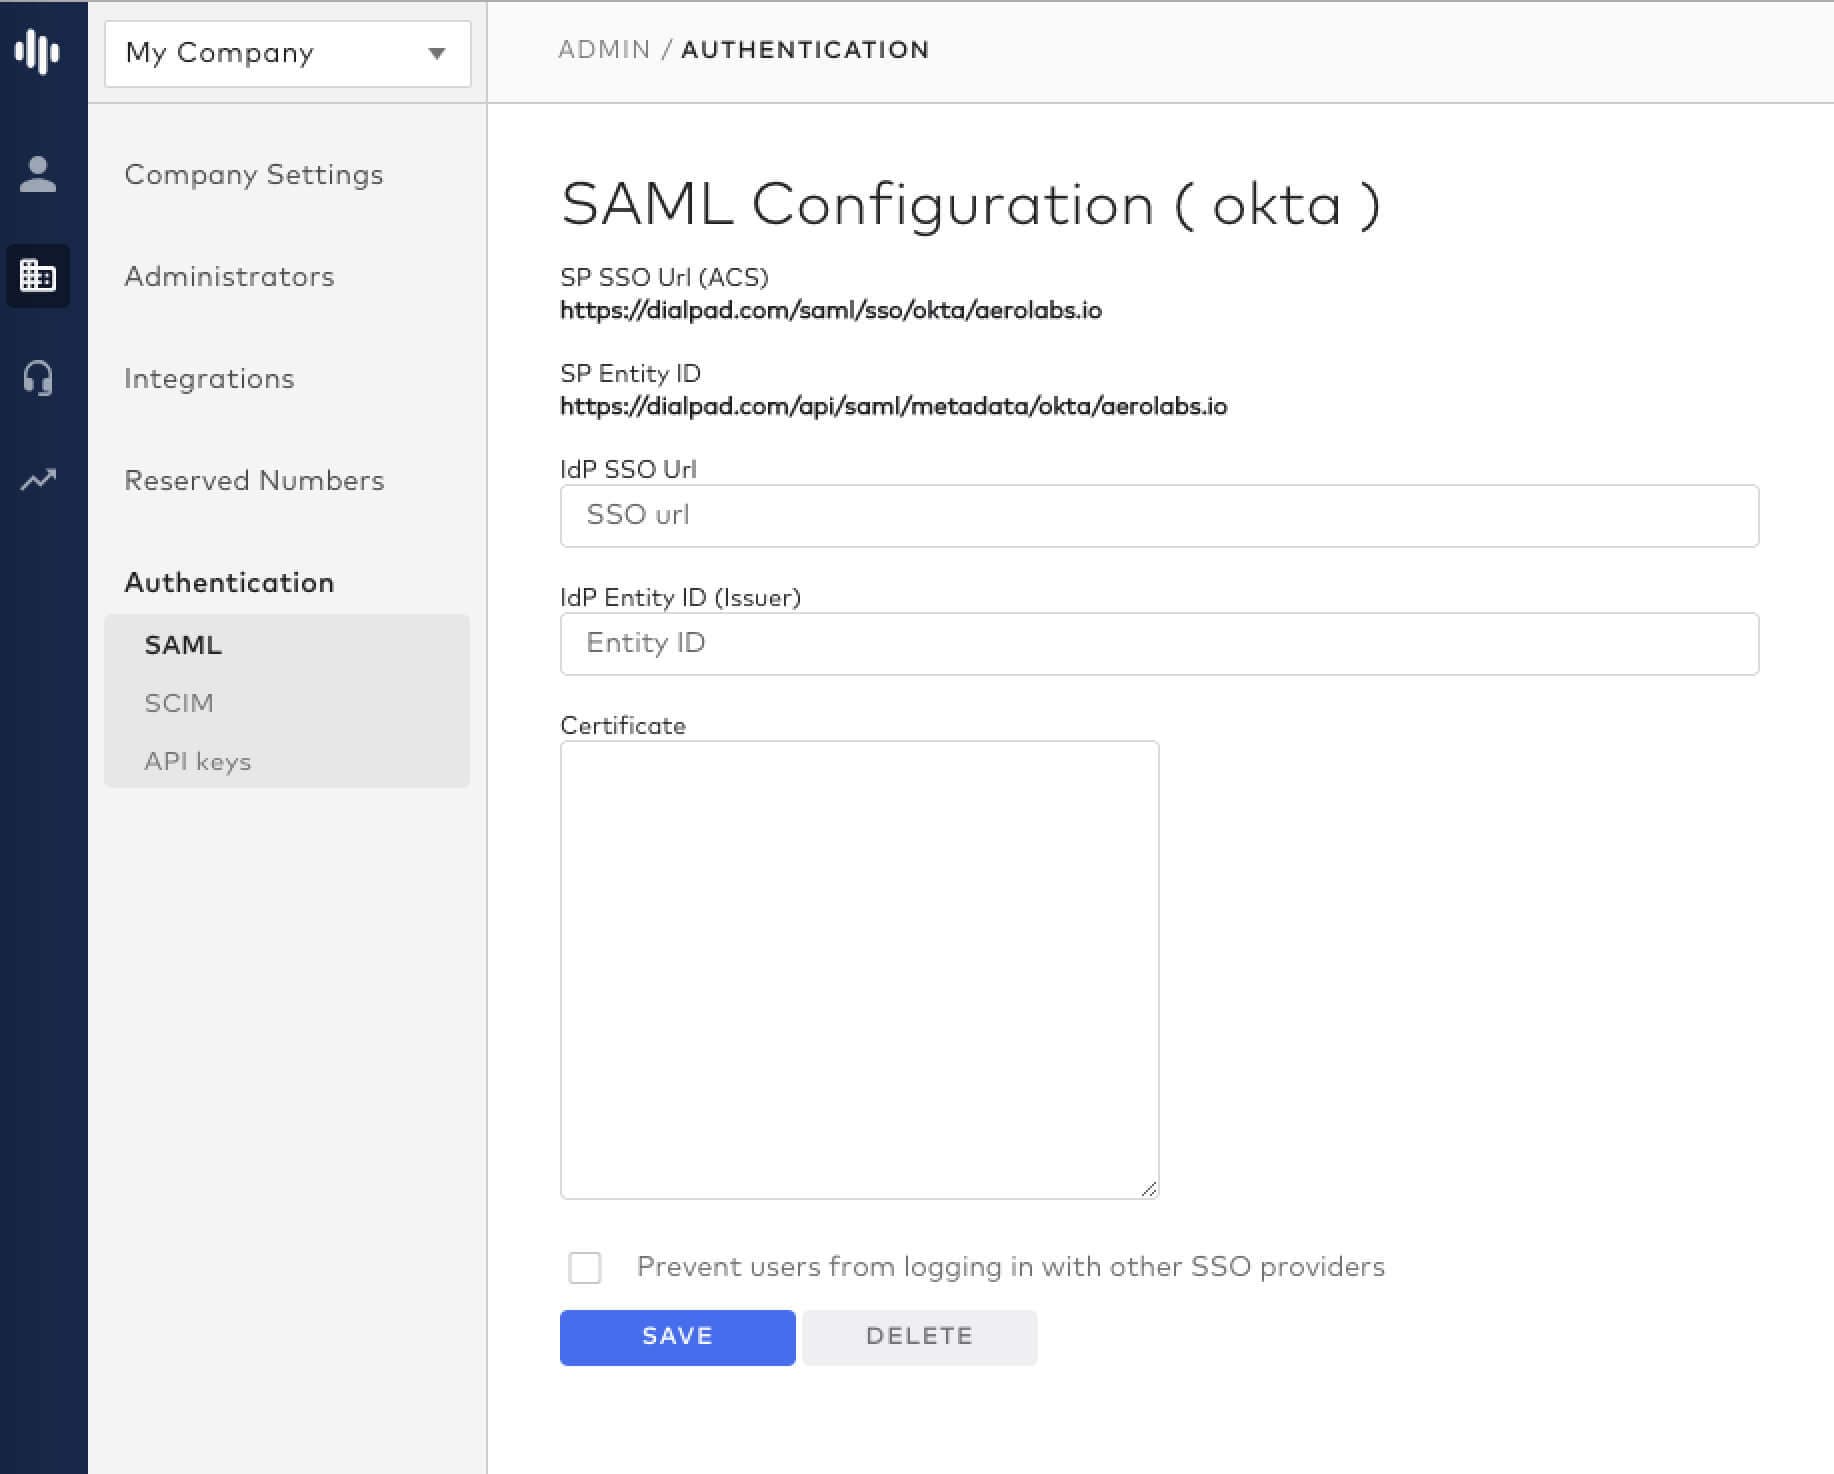This screenshot has height=1474, width=1834.
Task: Open Company Settings menu item
Action: (x=253, y=175)
